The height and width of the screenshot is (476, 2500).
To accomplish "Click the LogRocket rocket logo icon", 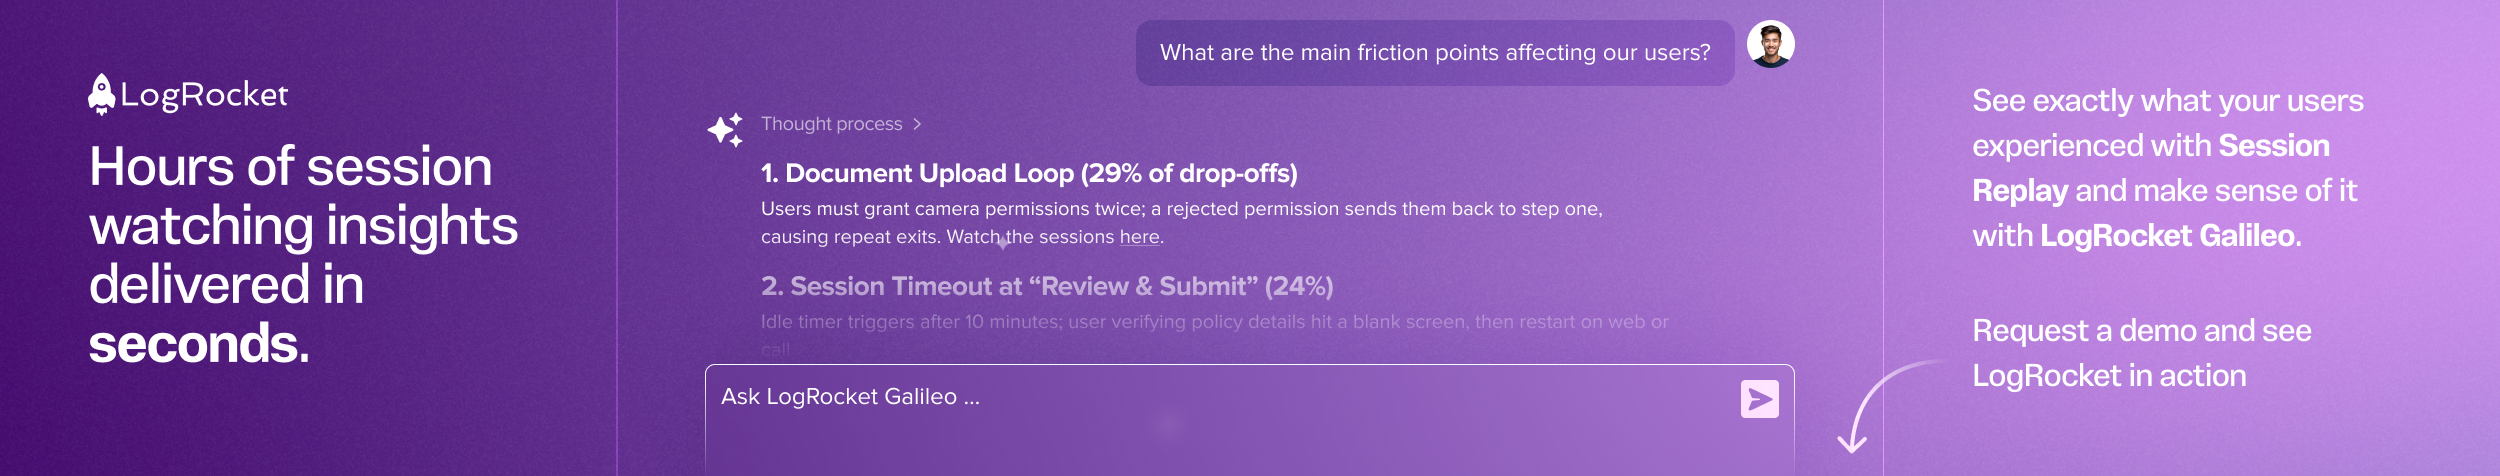I will pos(101,94).
